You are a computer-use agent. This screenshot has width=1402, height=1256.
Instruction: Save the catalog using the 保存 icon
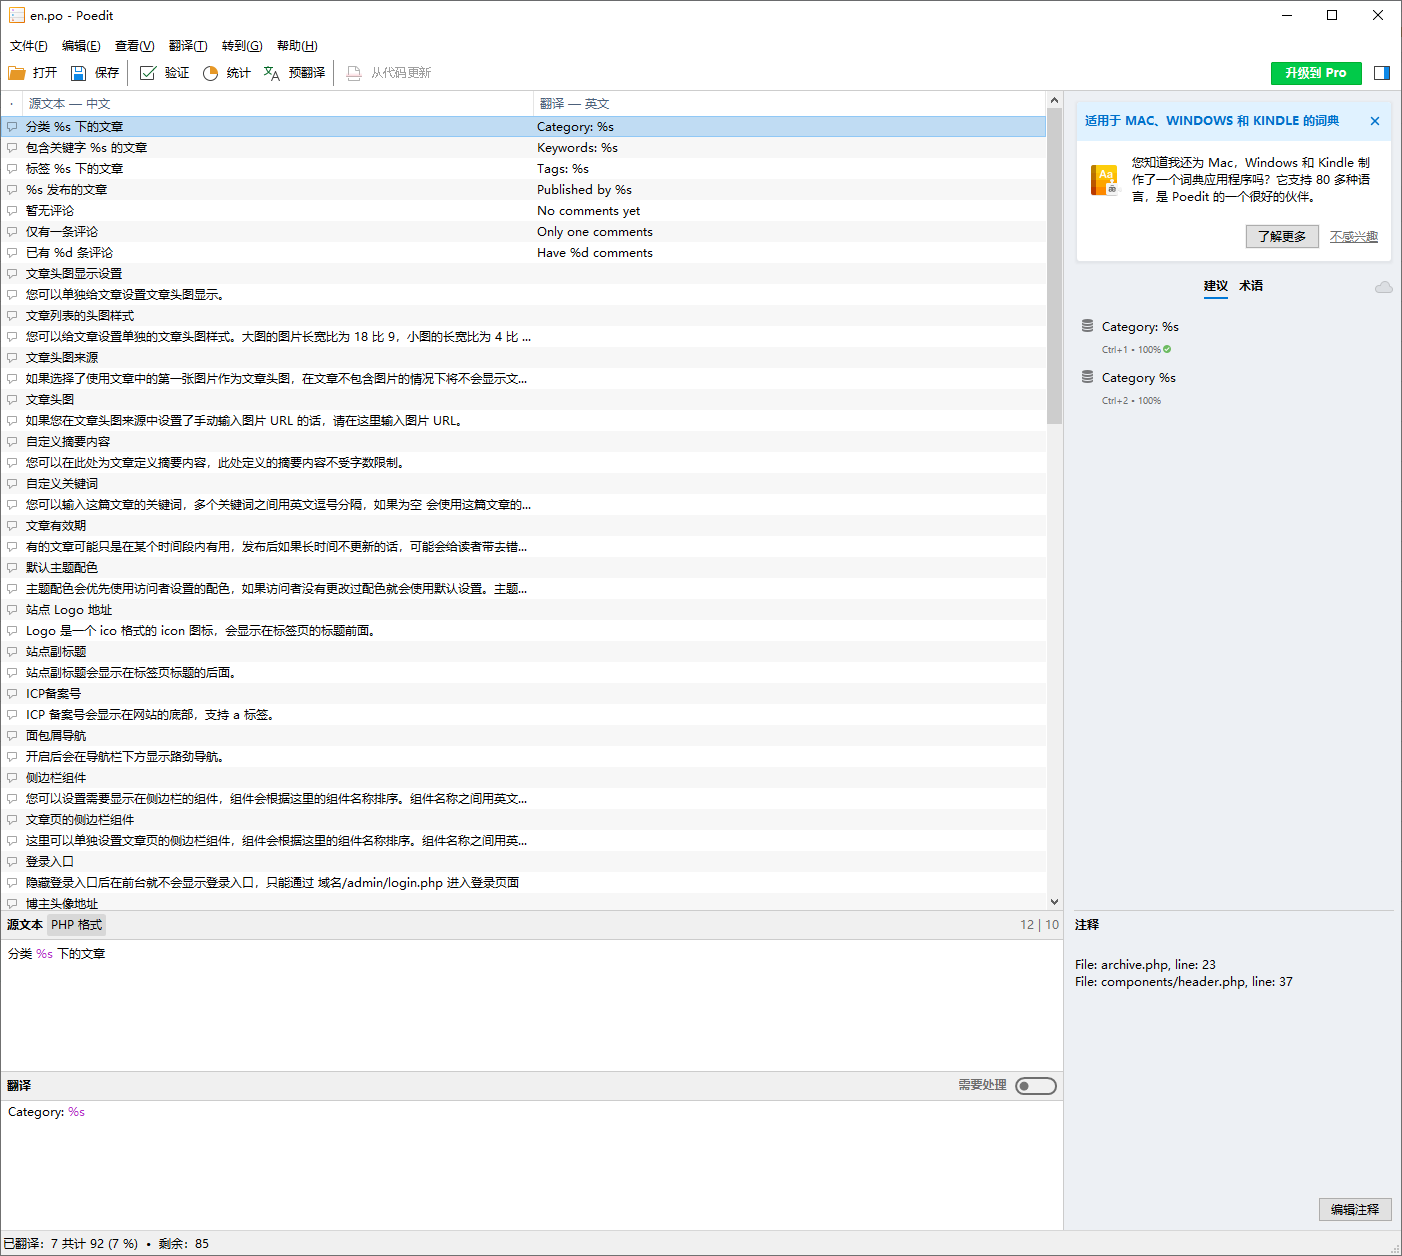coord(78,73)
